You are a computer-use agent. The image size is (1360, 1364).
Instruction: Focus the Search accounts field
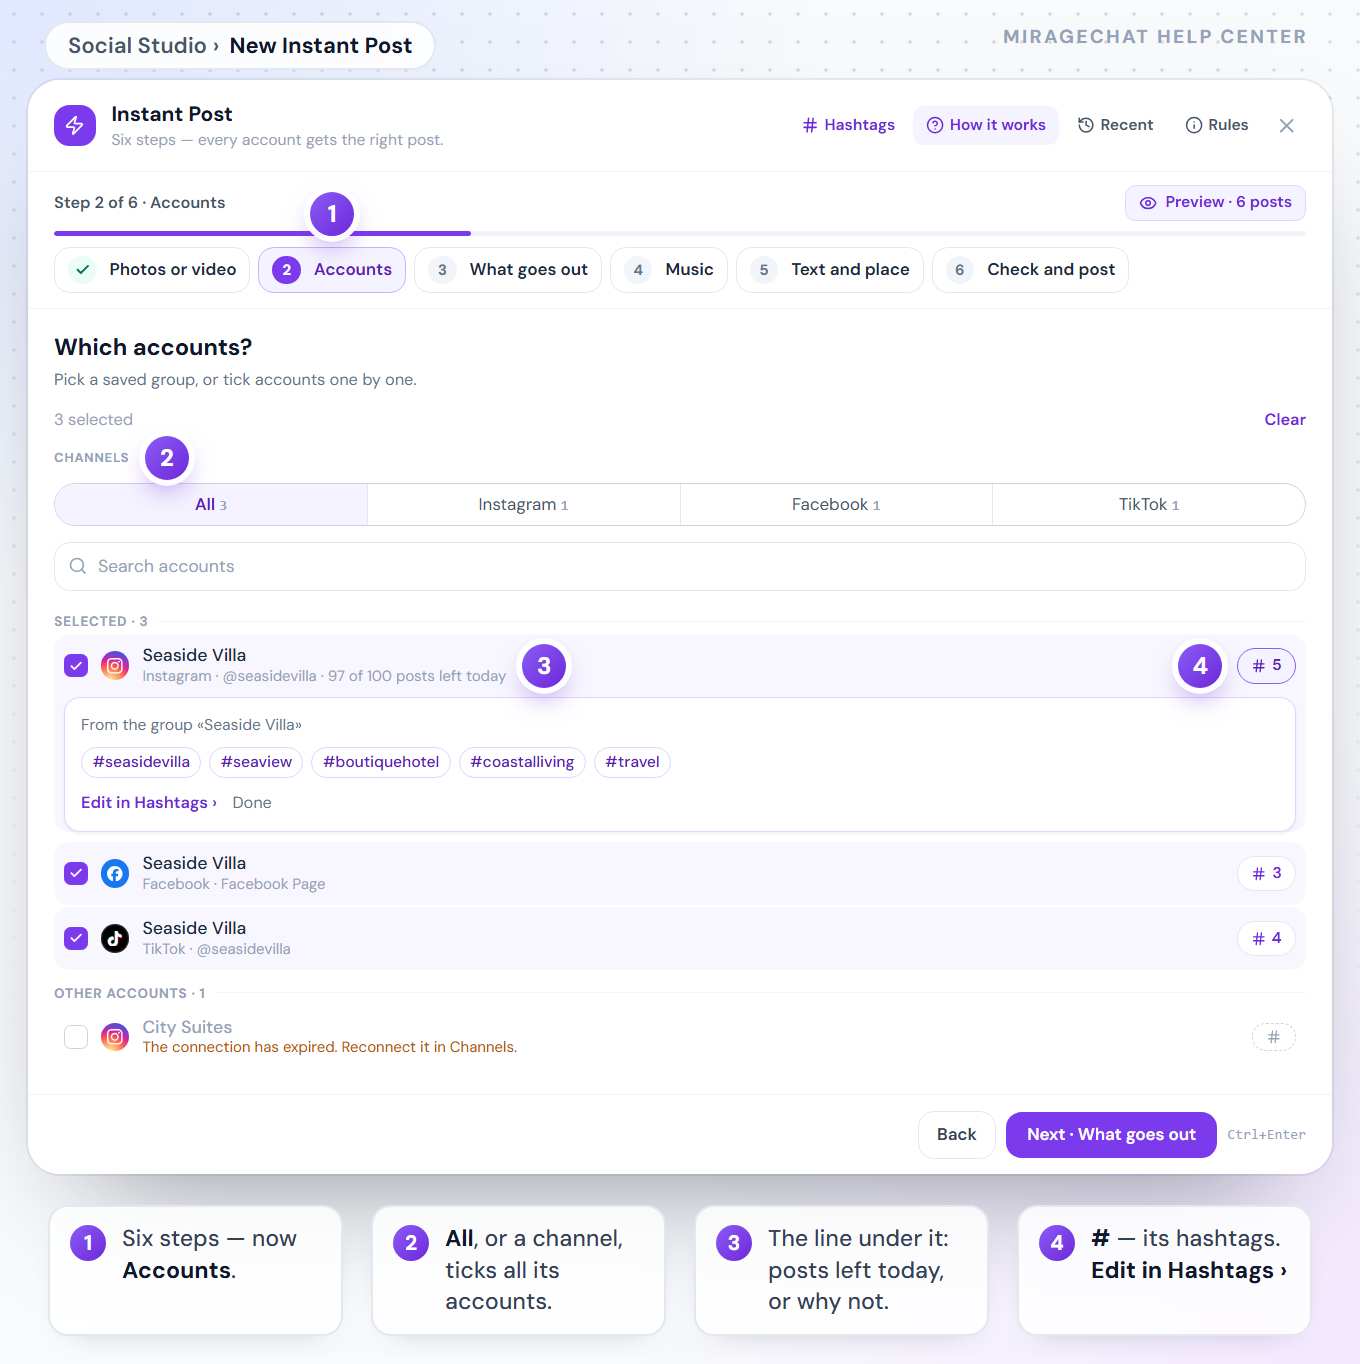[680, 567]
